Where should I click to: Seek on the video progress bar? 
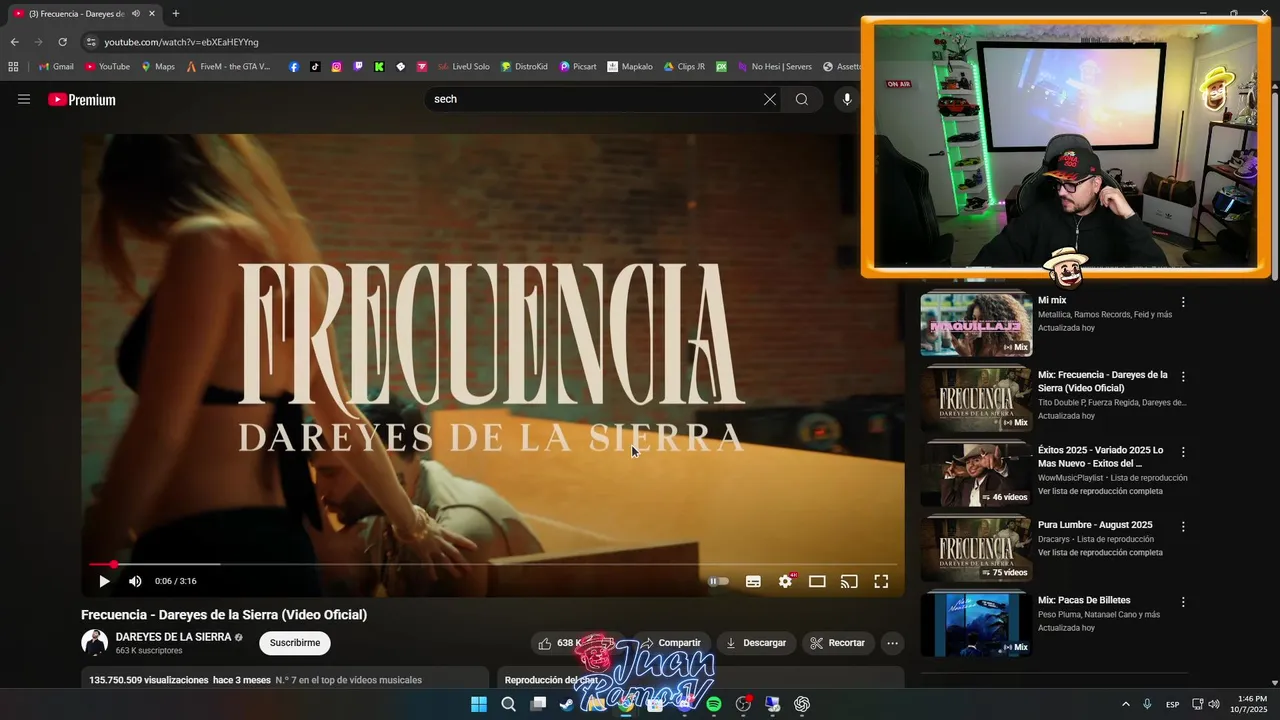point(493,564)
